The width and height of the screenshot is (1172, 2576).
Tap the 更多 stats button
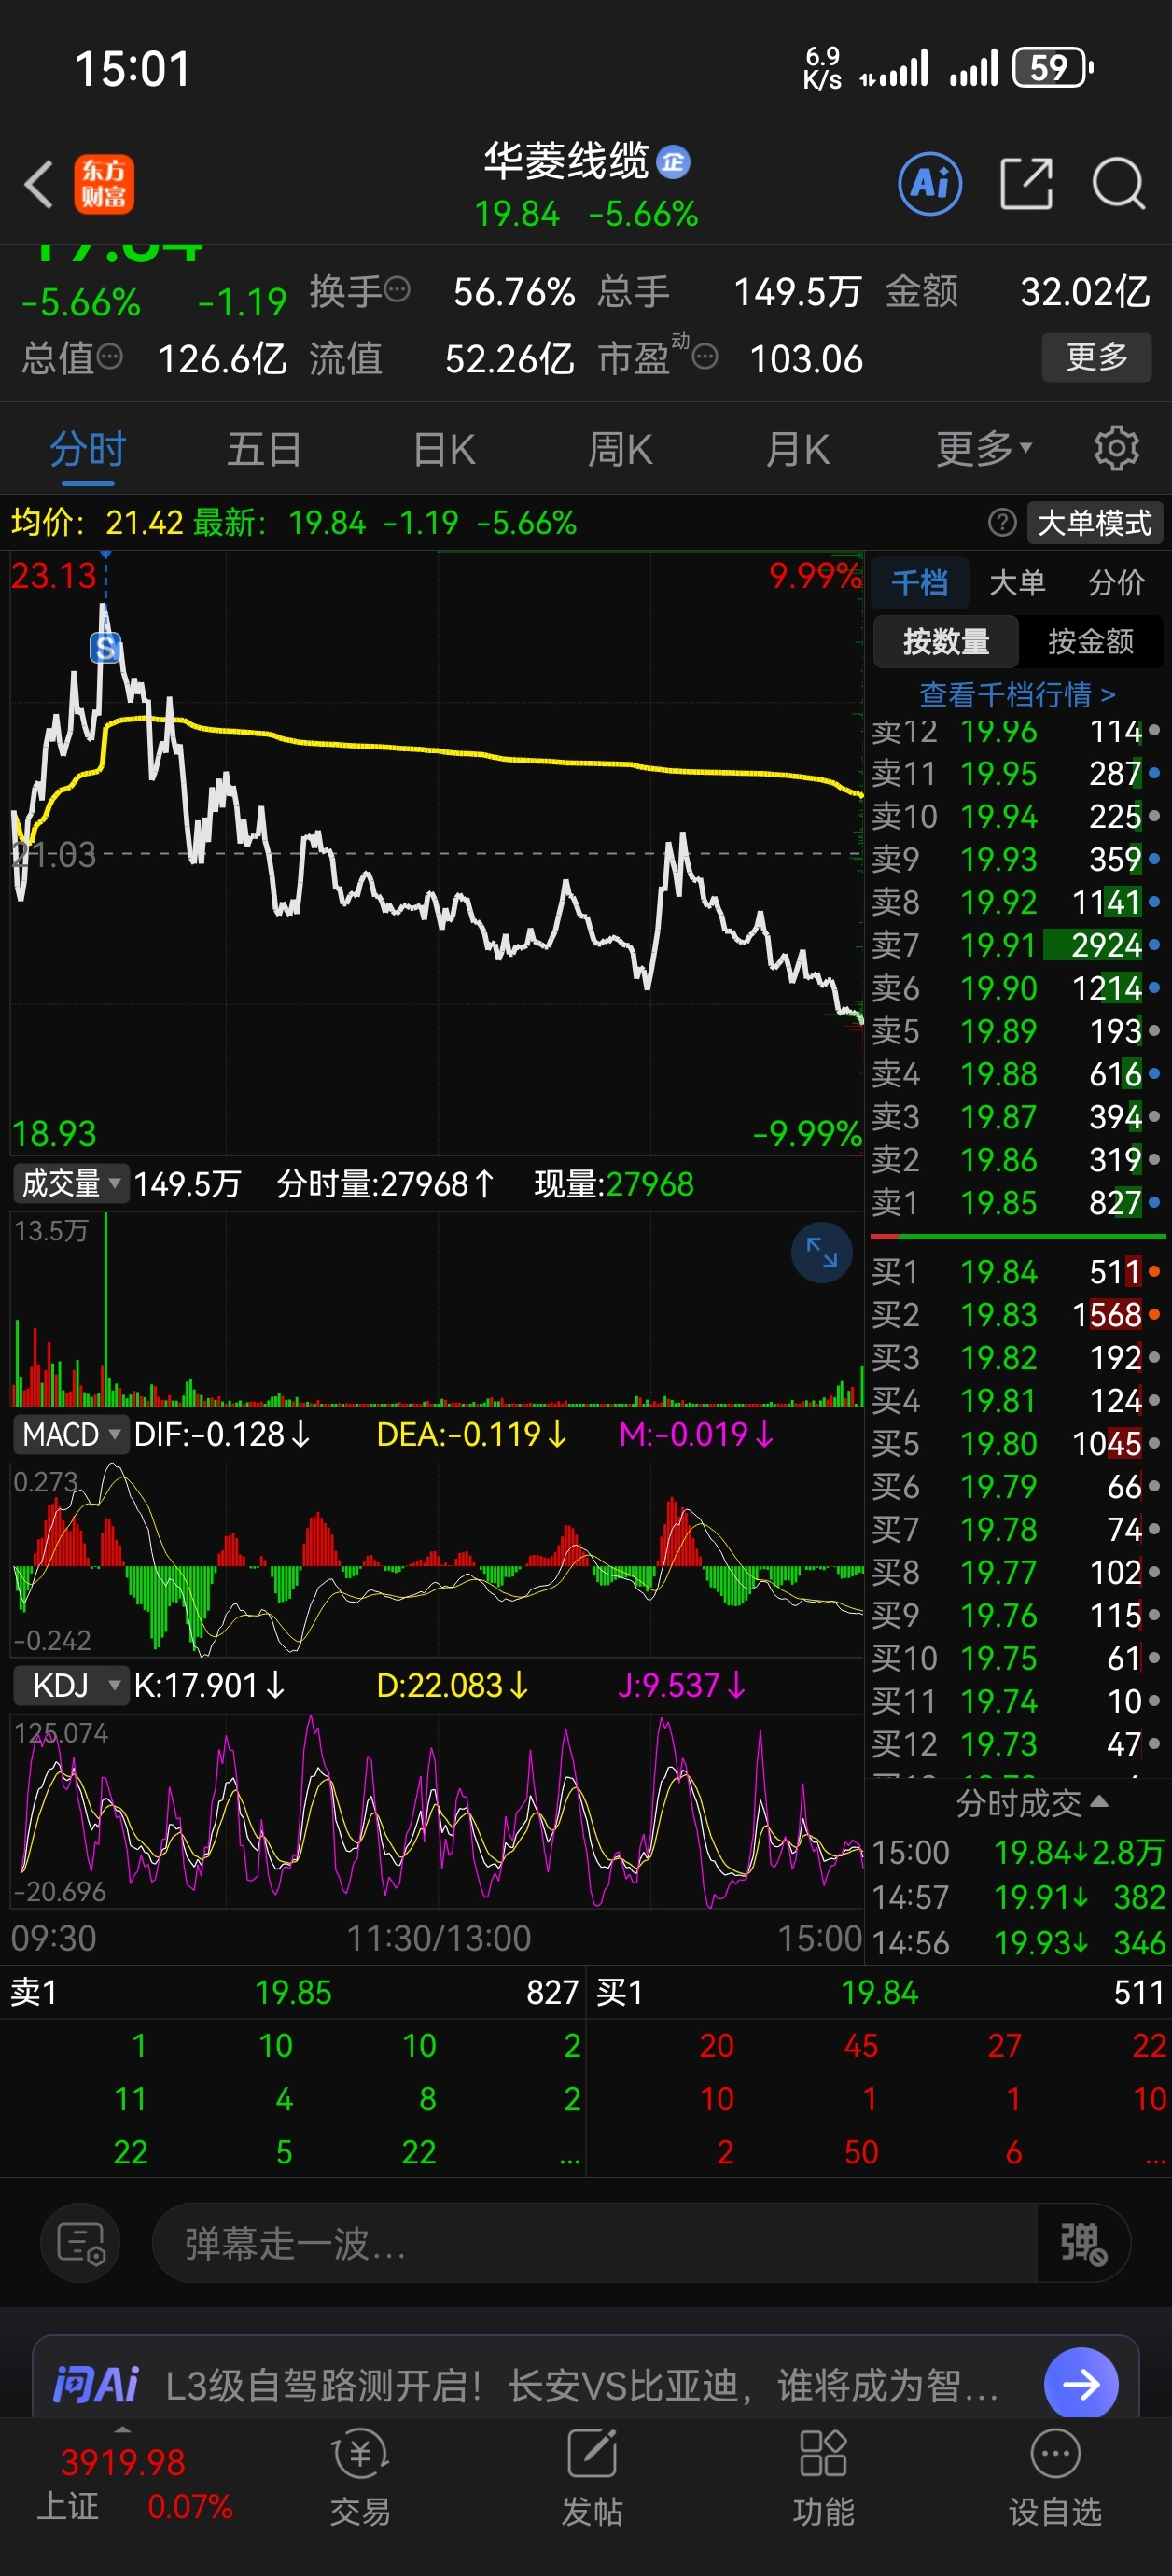click(x=1096, y=356)
